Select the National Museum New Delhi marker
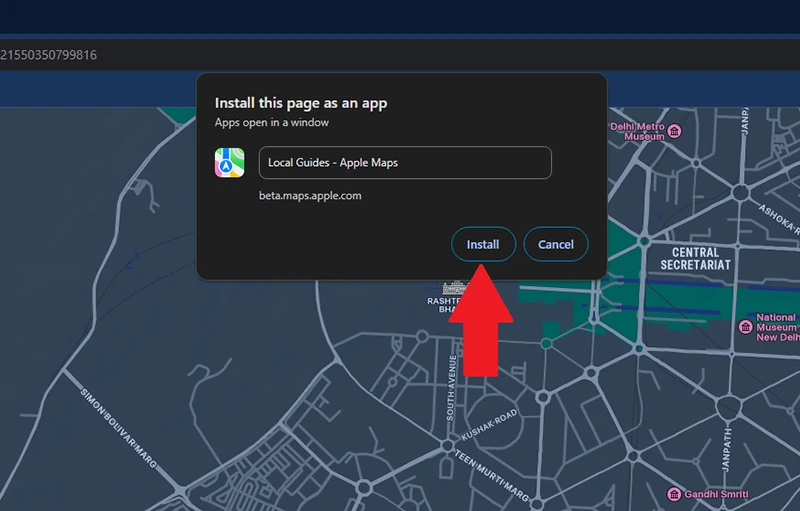Viewport: 800px width, 511px height. tap(745, 326)
